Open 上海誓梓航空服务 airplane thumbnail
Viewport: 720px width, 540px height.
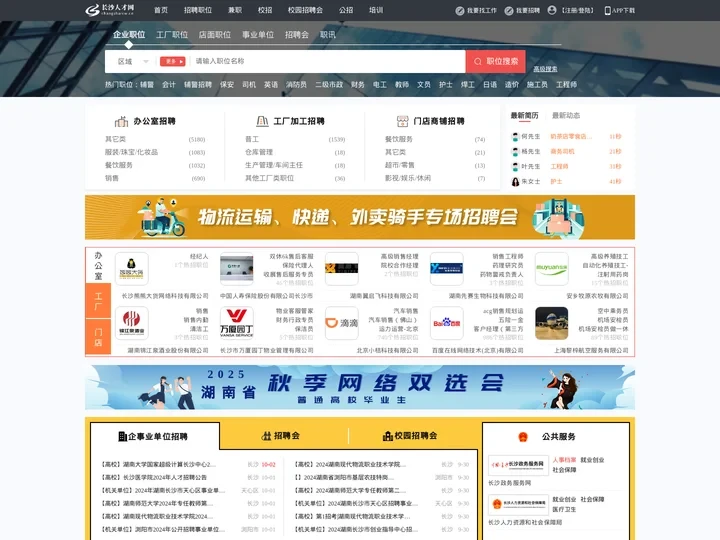(551, 323)
